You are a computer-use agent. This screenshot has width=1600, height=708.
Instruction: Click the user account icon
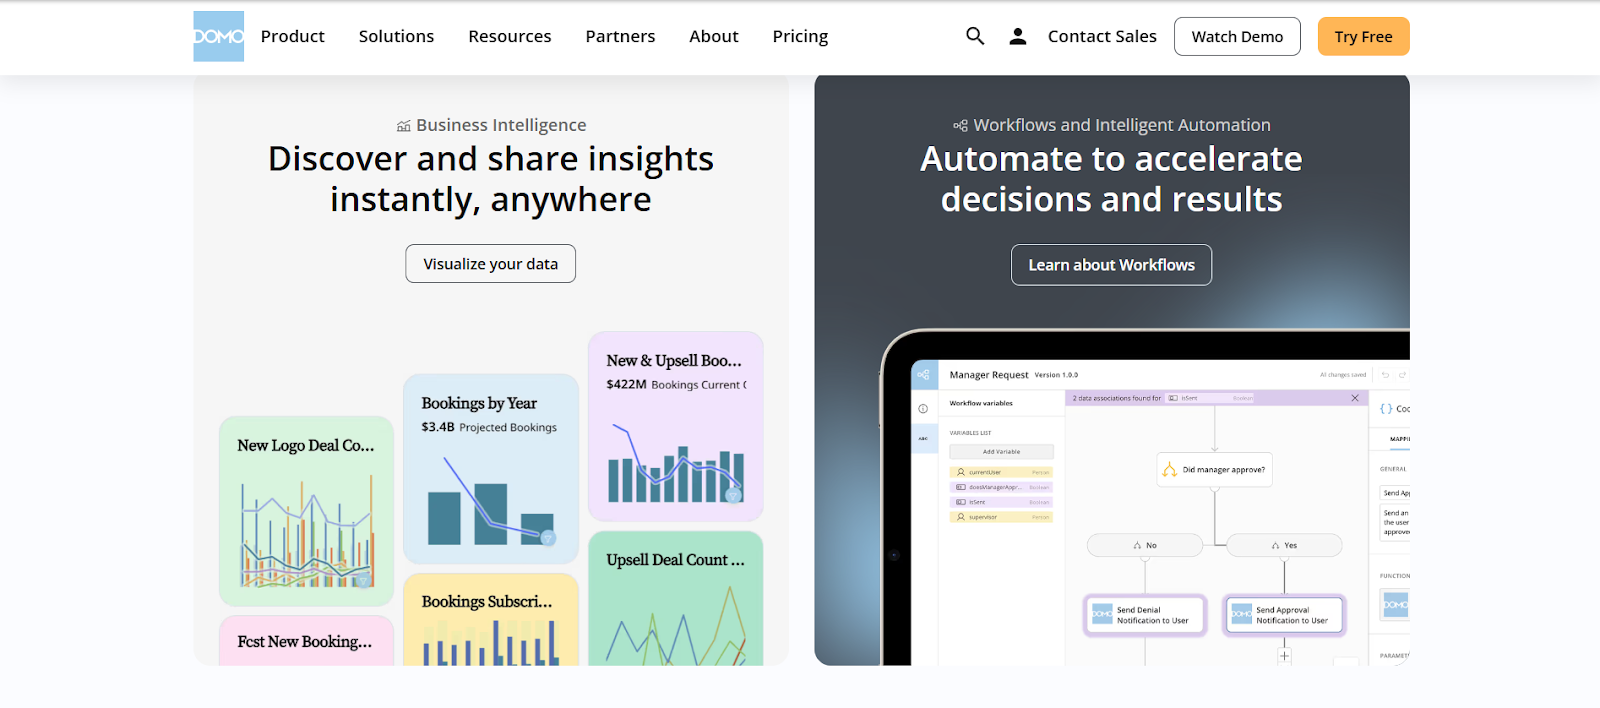click(1018, 36)
